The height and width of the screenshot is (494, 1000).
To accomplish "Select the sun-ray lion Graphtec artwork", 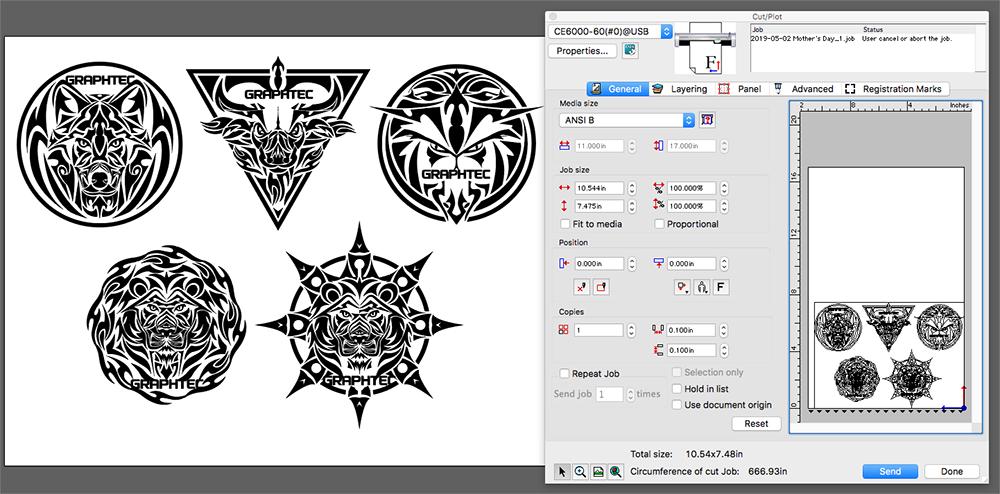I will coord(359,324).
